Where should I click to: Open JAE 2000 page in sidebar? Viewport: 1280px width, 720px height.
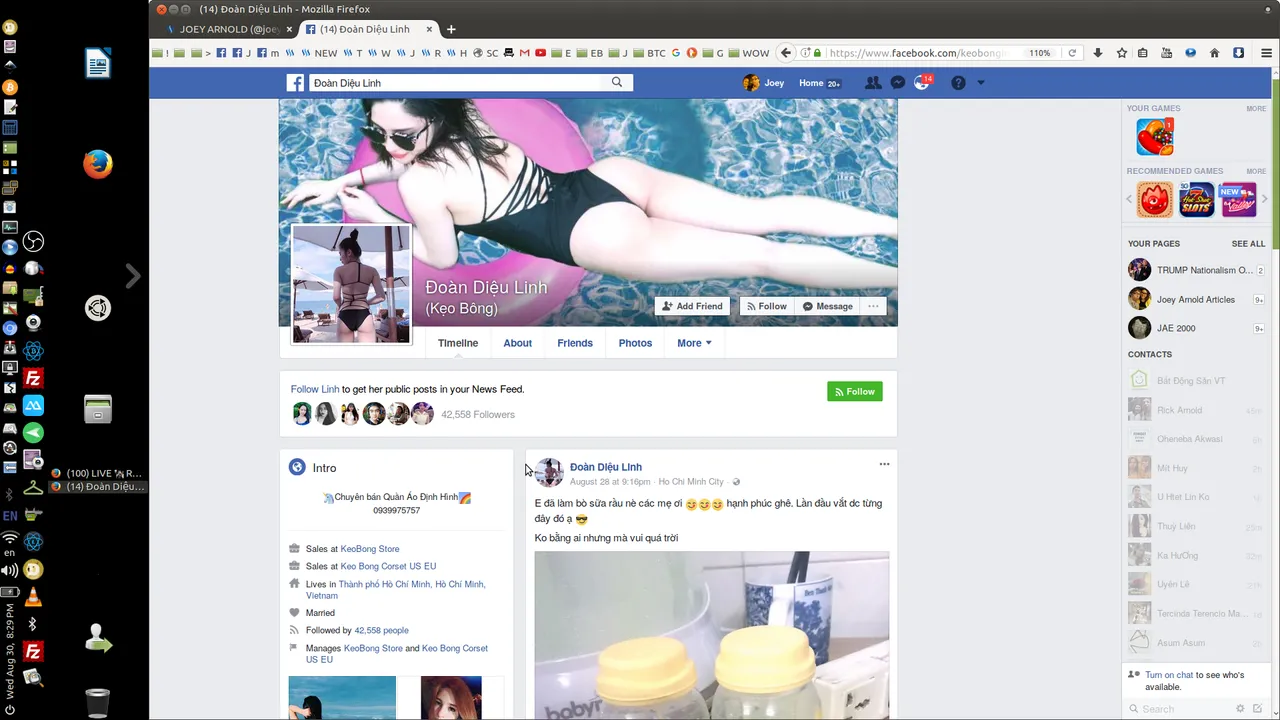tap(1196, 328)
